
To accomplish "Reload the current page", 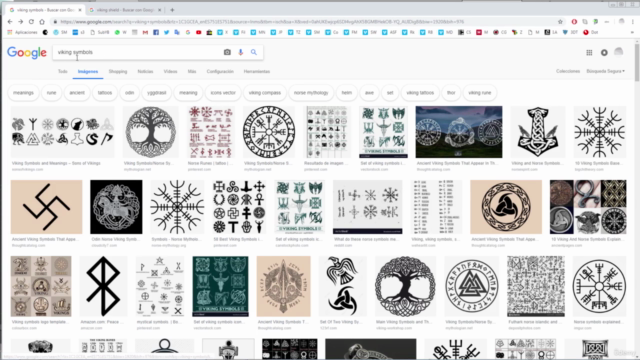I will click(x=31, y=22).
